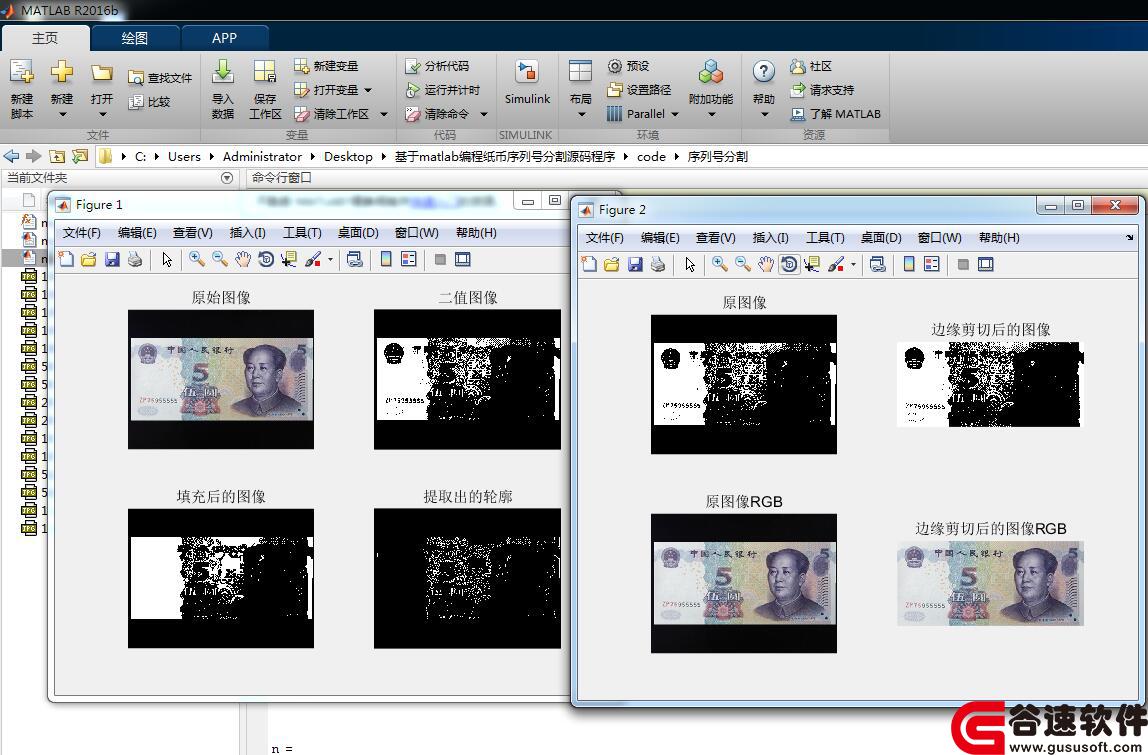Click the Open folder icon in Figure 2

click(611, 264)
